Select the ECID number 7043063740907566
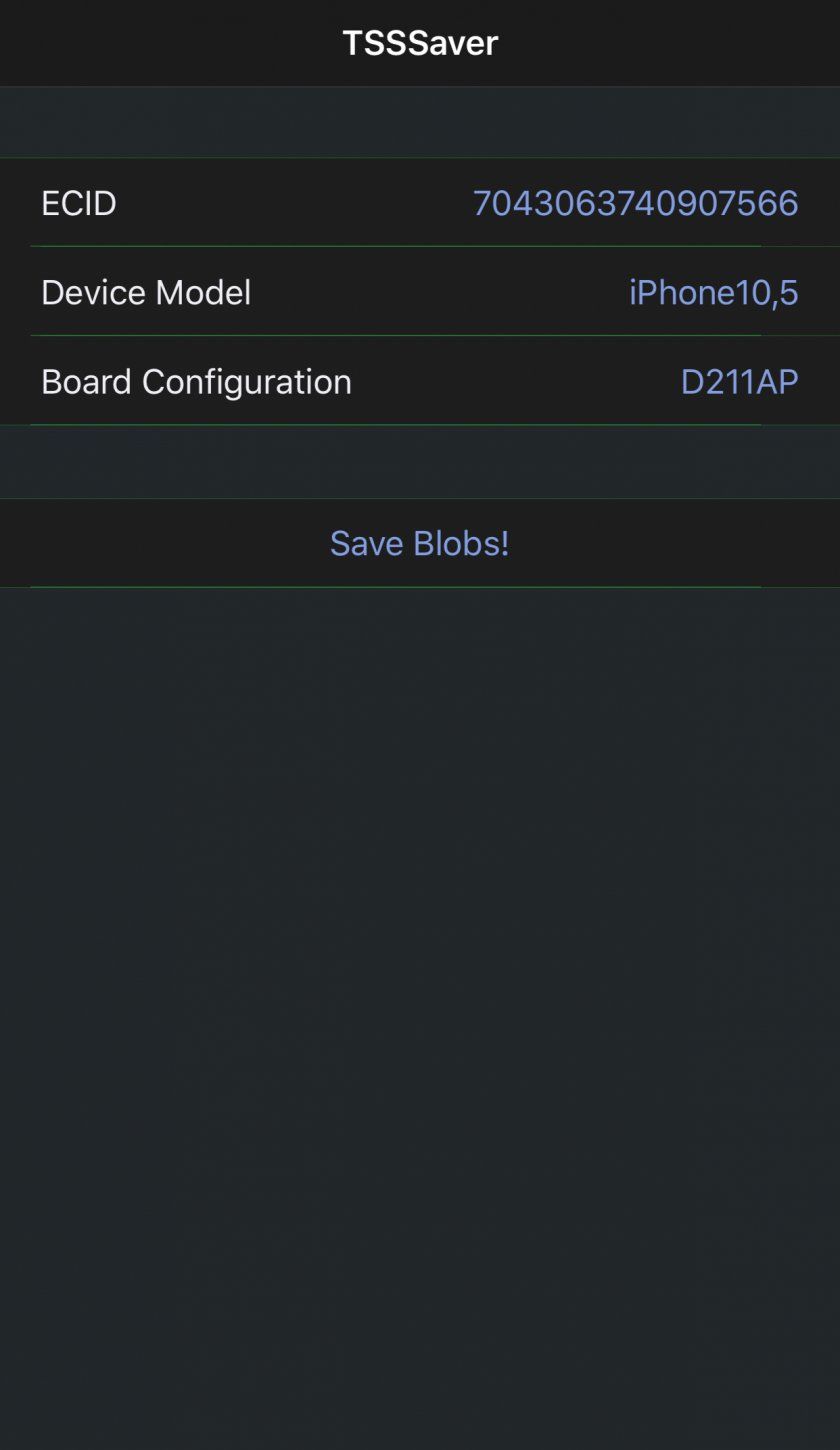The height and width of the screenshot is (1450, 840). (x=635, y=203)
